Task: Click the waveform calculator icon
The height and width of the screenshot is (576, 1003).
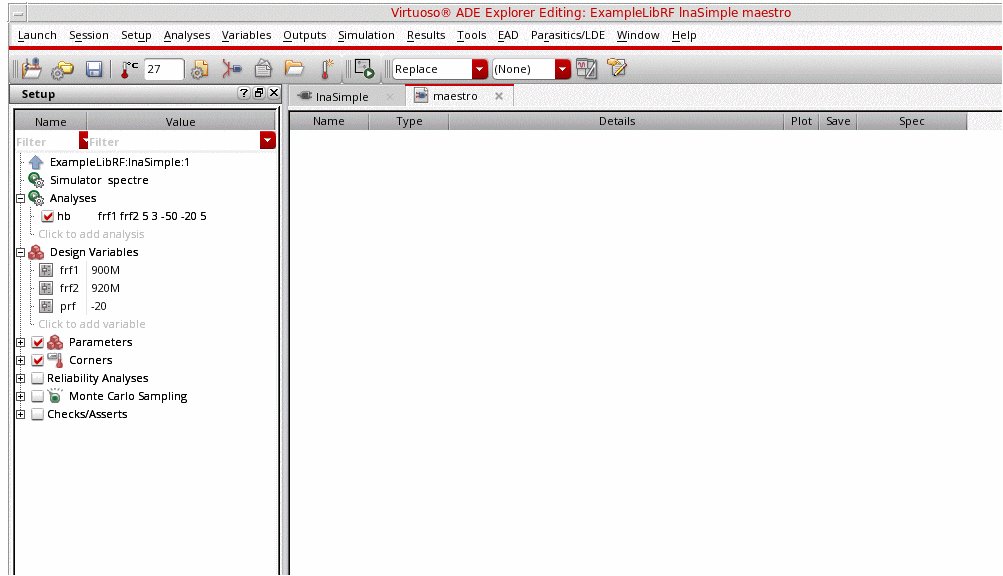Action: [x=587, y=68]
